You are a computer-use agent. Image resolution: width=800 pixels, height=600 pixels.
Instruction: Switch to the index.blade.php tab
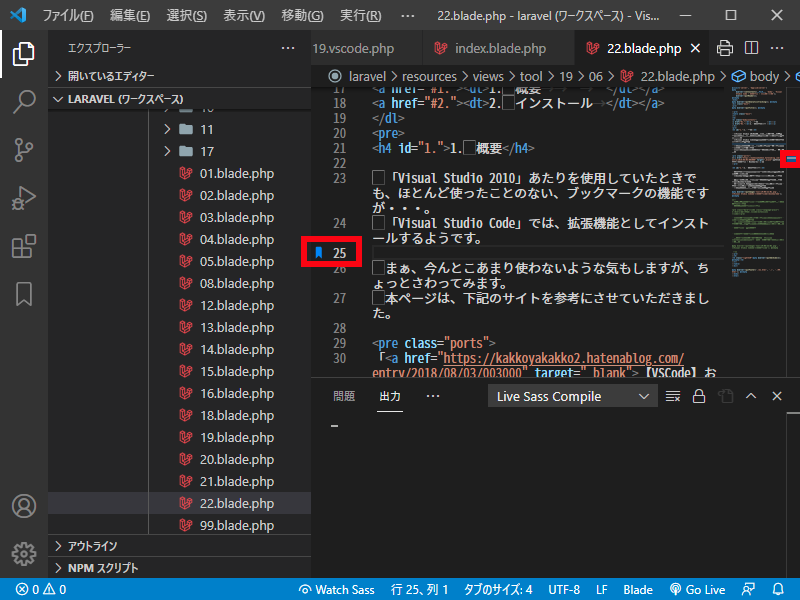coord(499,48)
